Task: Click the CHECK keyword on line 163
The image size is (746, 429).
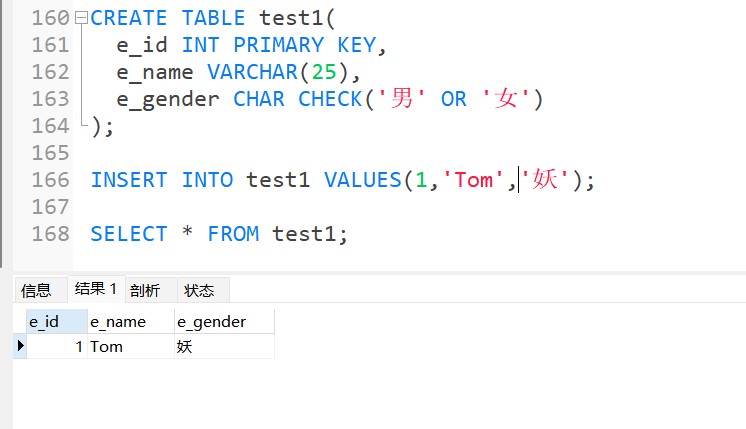Action: point(330,99)
